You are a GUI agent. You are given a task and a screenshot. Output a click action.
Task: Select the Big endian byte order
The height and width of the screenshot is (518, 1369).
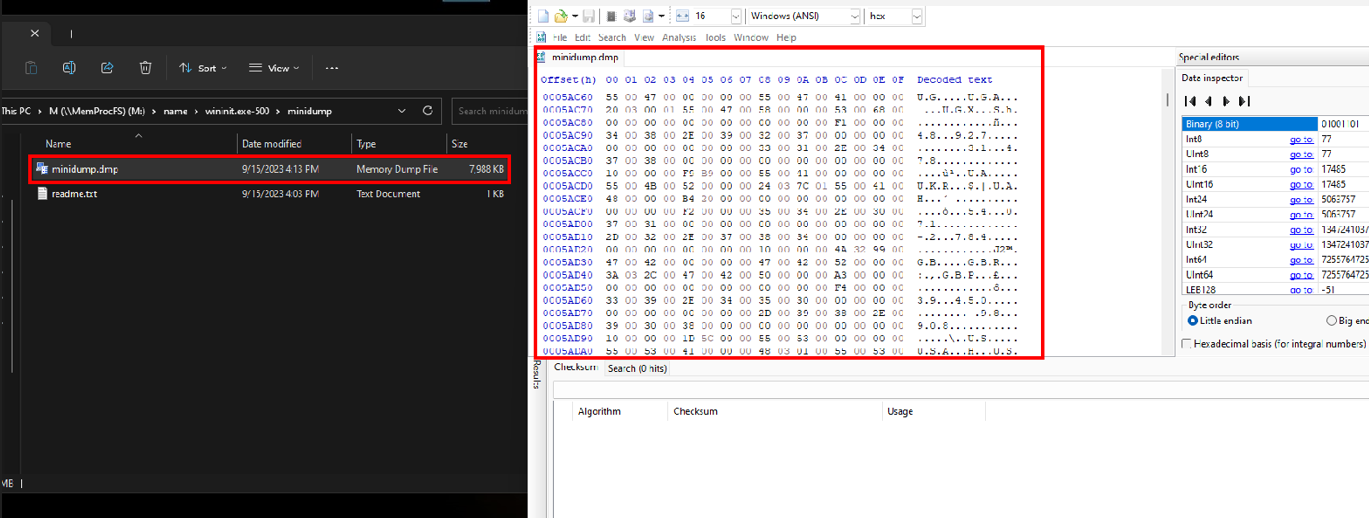tap(1331, 321)
